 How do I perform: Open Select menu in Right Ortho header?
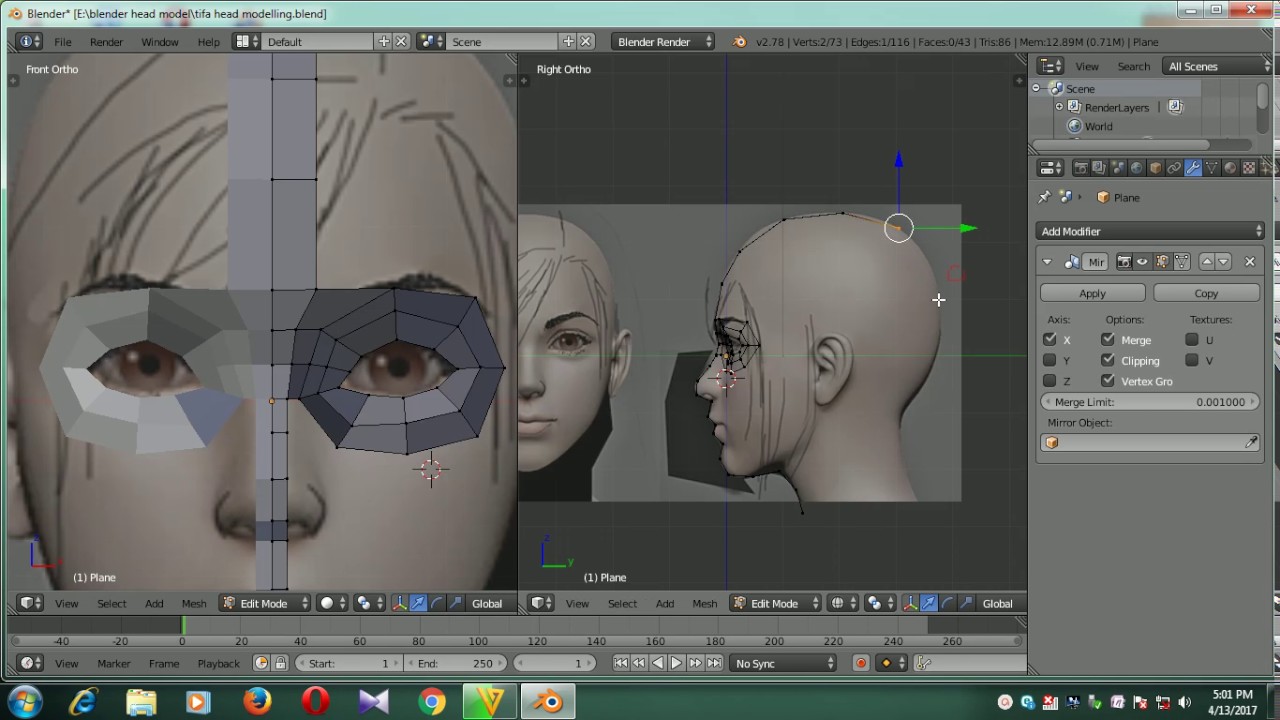point(622,603)
